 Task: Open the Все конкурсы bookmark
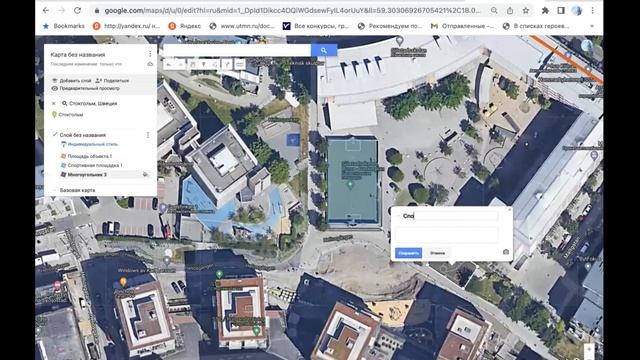click(316, 26)
